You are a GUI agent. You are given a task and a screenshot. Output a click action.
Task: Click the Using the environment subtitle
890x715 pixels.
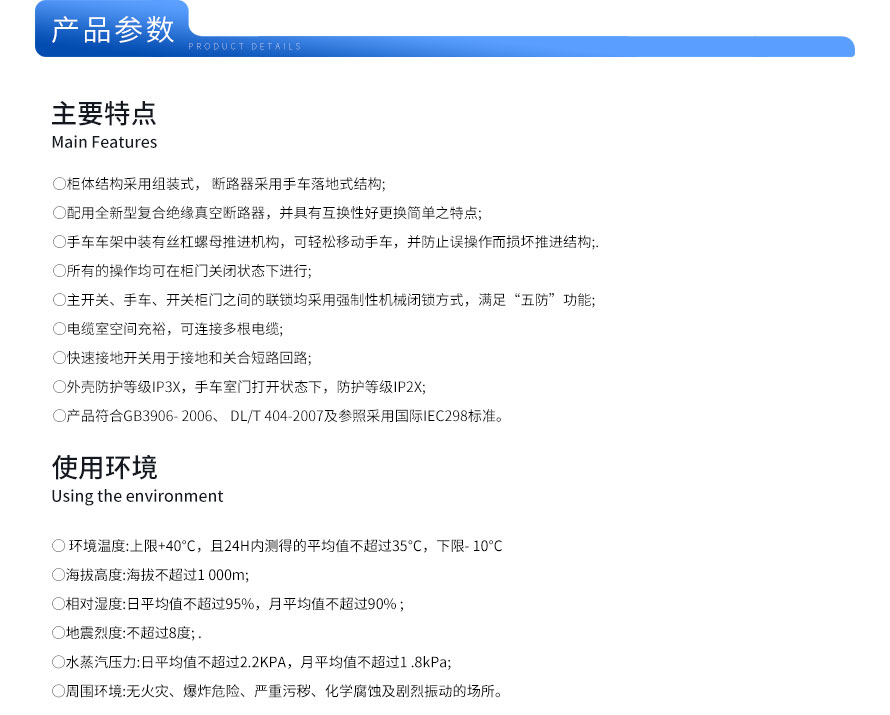[x=137, y=496]
